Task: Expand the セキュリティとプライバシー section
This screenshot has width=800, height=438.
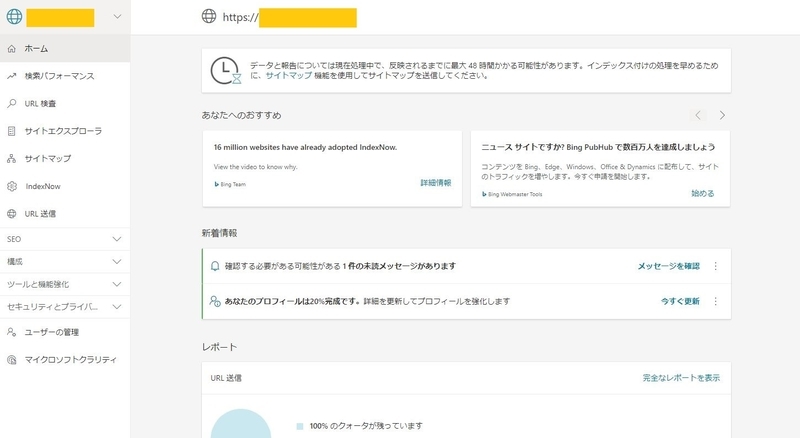Action: 65,306
